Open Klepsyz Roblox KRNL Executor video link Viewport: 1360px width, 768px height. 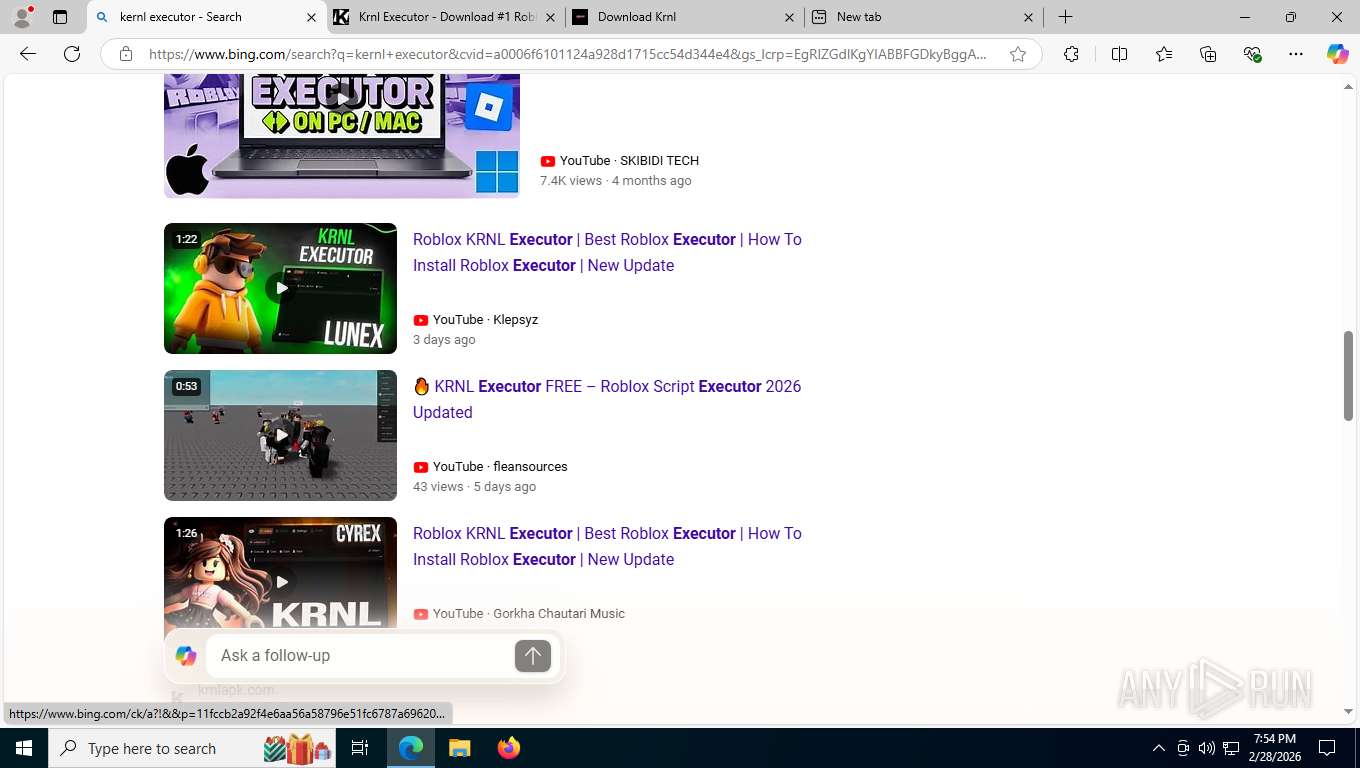click(607, 252)
